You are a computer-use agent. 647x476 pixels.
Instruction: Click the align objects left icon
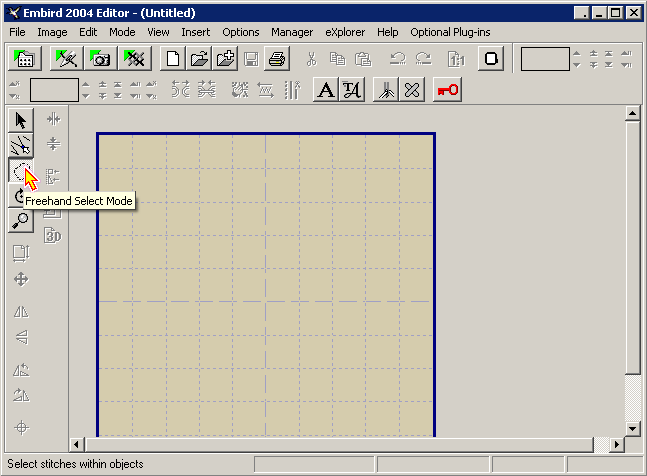point(53,177)
